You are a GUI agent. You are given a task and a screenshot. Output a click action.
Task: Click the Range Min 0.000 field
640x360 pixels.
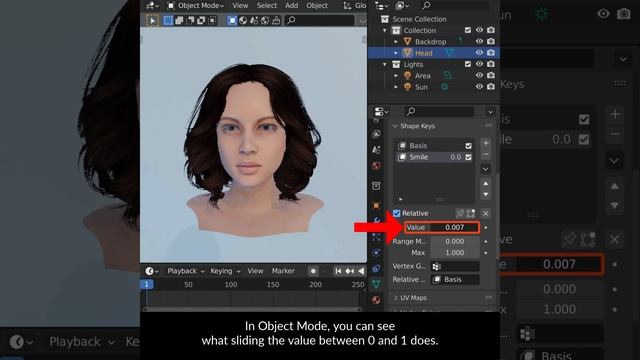[x=455, y=242]
